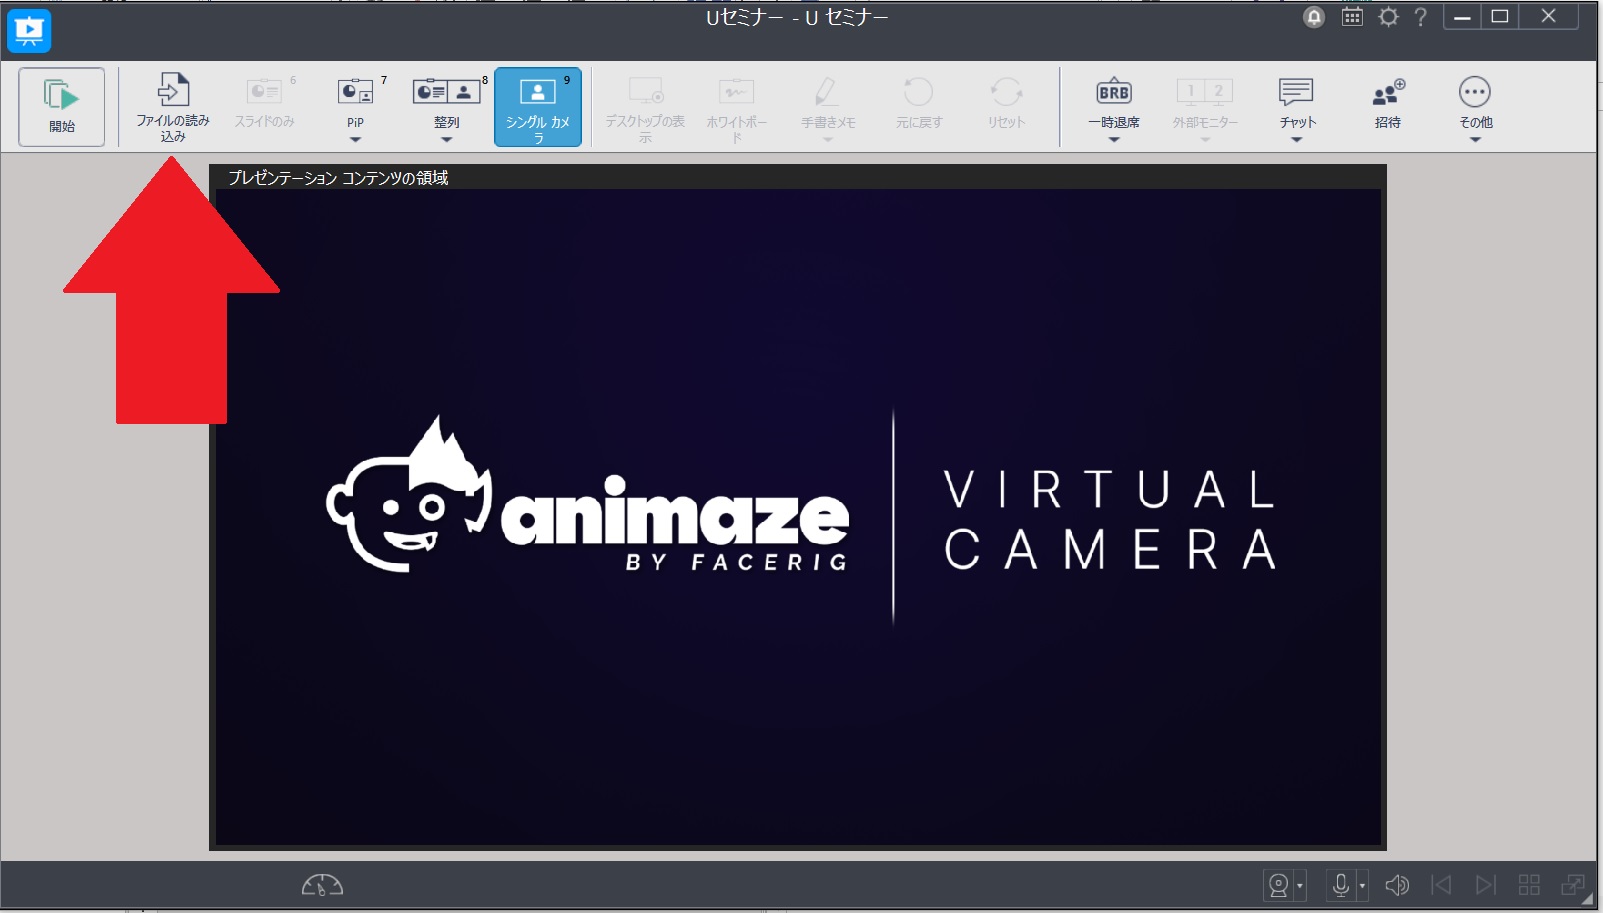Expand the その他 dropdown arrow

(x=1475, y=140)
